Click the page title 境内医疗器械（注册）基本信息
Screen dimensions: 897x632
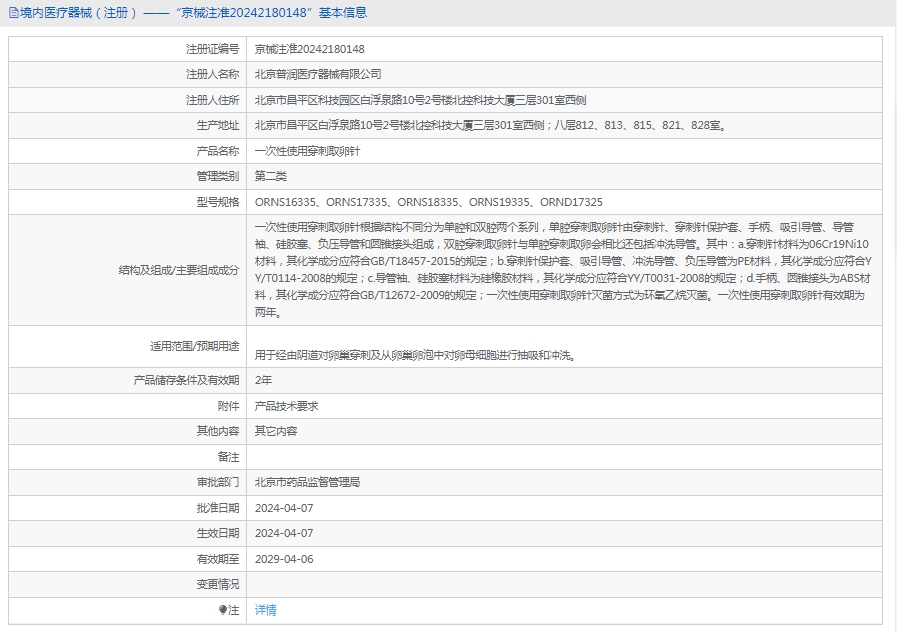193,13
